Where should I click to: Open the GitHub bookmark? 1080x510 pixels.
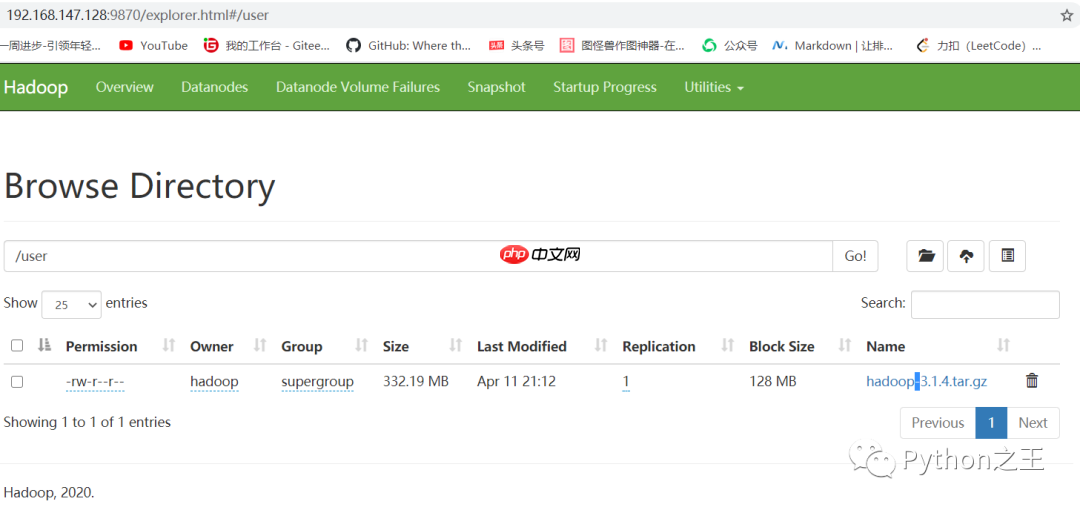(408, 45)
